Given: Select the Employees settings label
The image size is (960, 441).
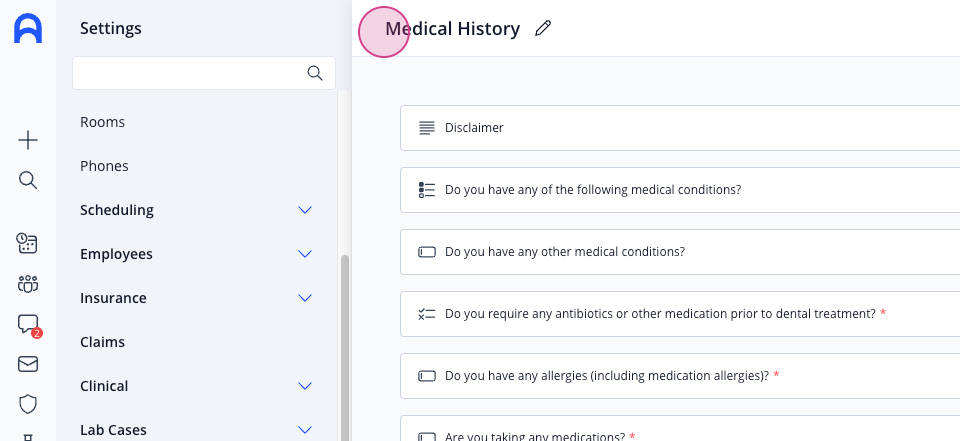Looking at the screenshot, I should pos(116,254).
